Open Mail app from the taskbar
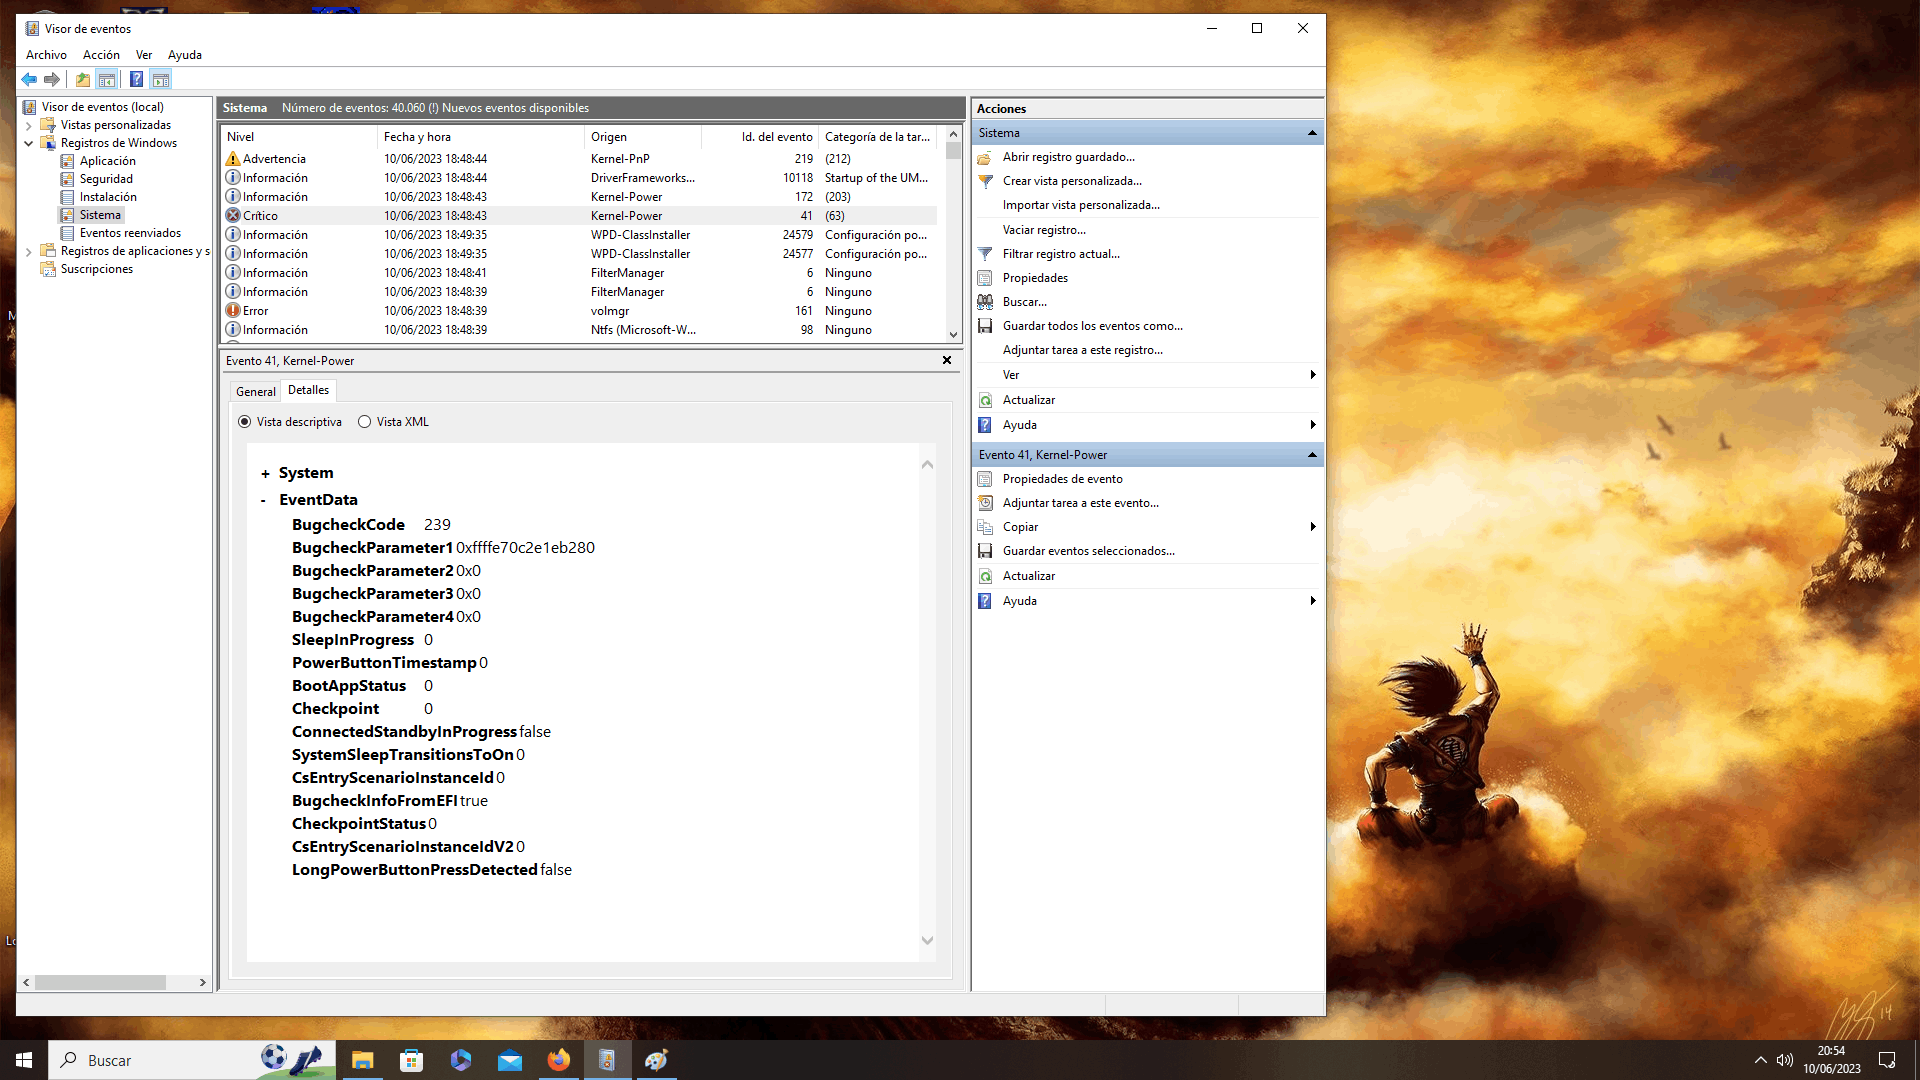Viewport: 1920px width, 1080px height. [x=510, y=1061]
